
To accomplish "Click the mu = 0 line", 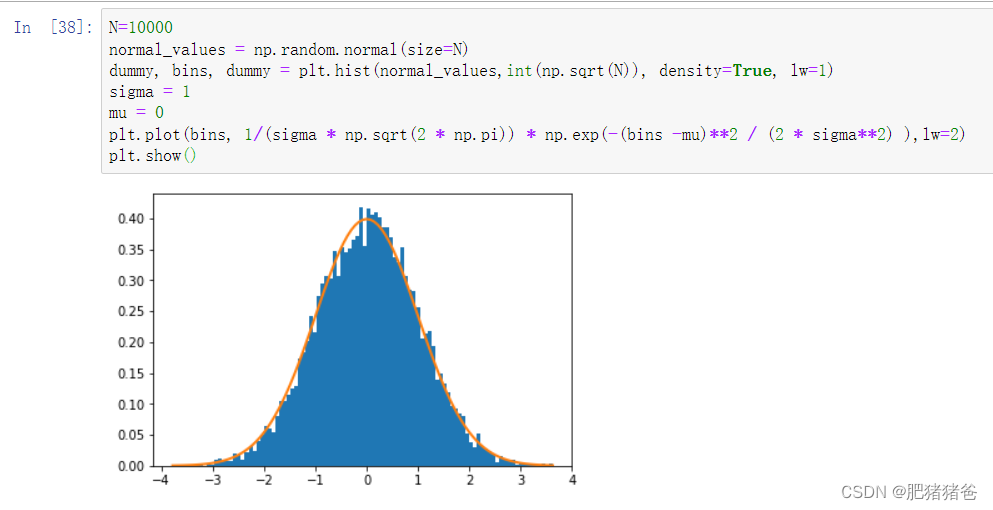I will point(136,113).
